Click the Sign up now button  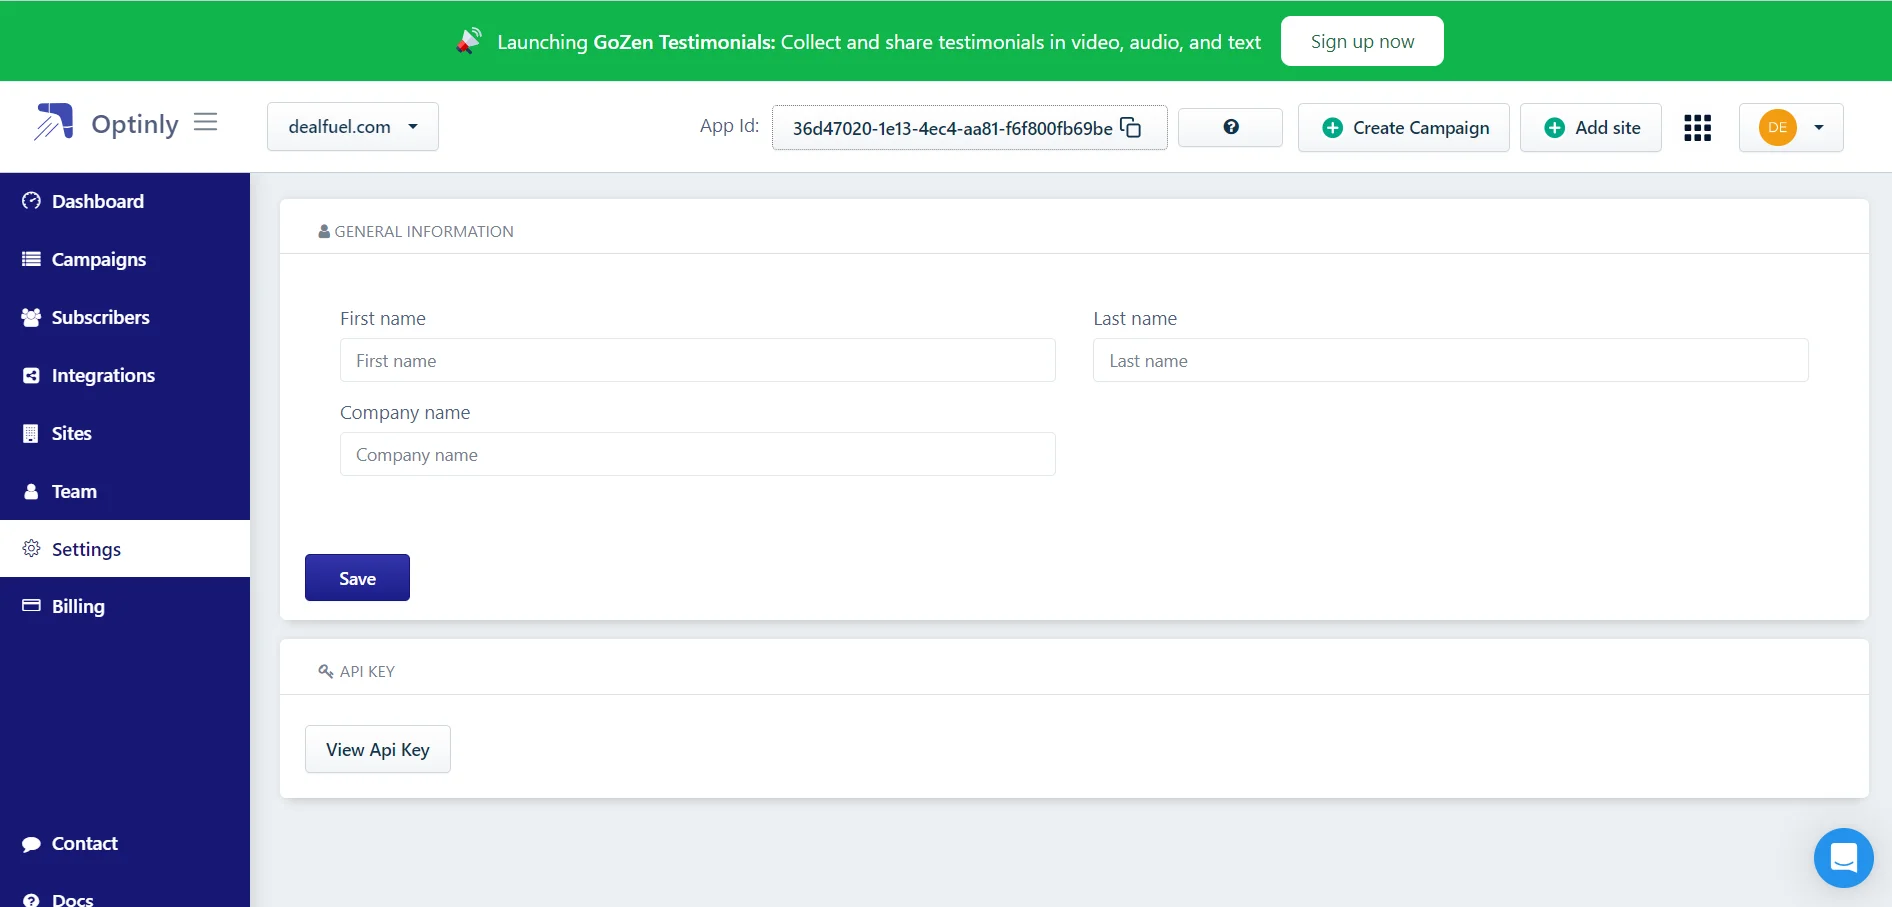[x=1362, y=41]
